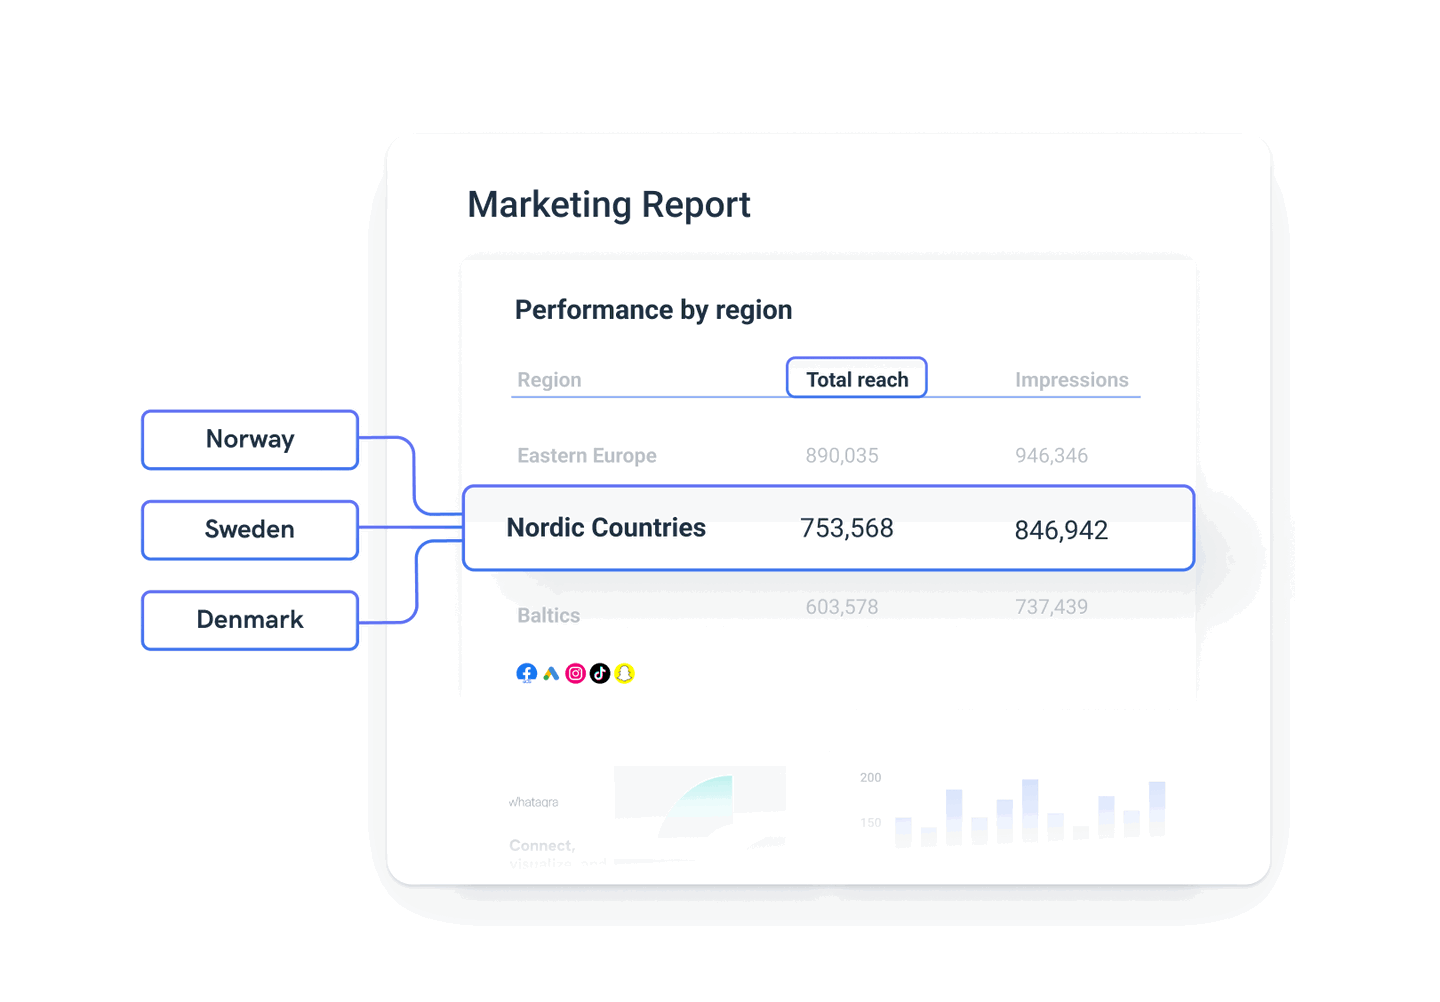Toggle the Total reach column header
1440x1002 pixels.
[x=856, y=378]
